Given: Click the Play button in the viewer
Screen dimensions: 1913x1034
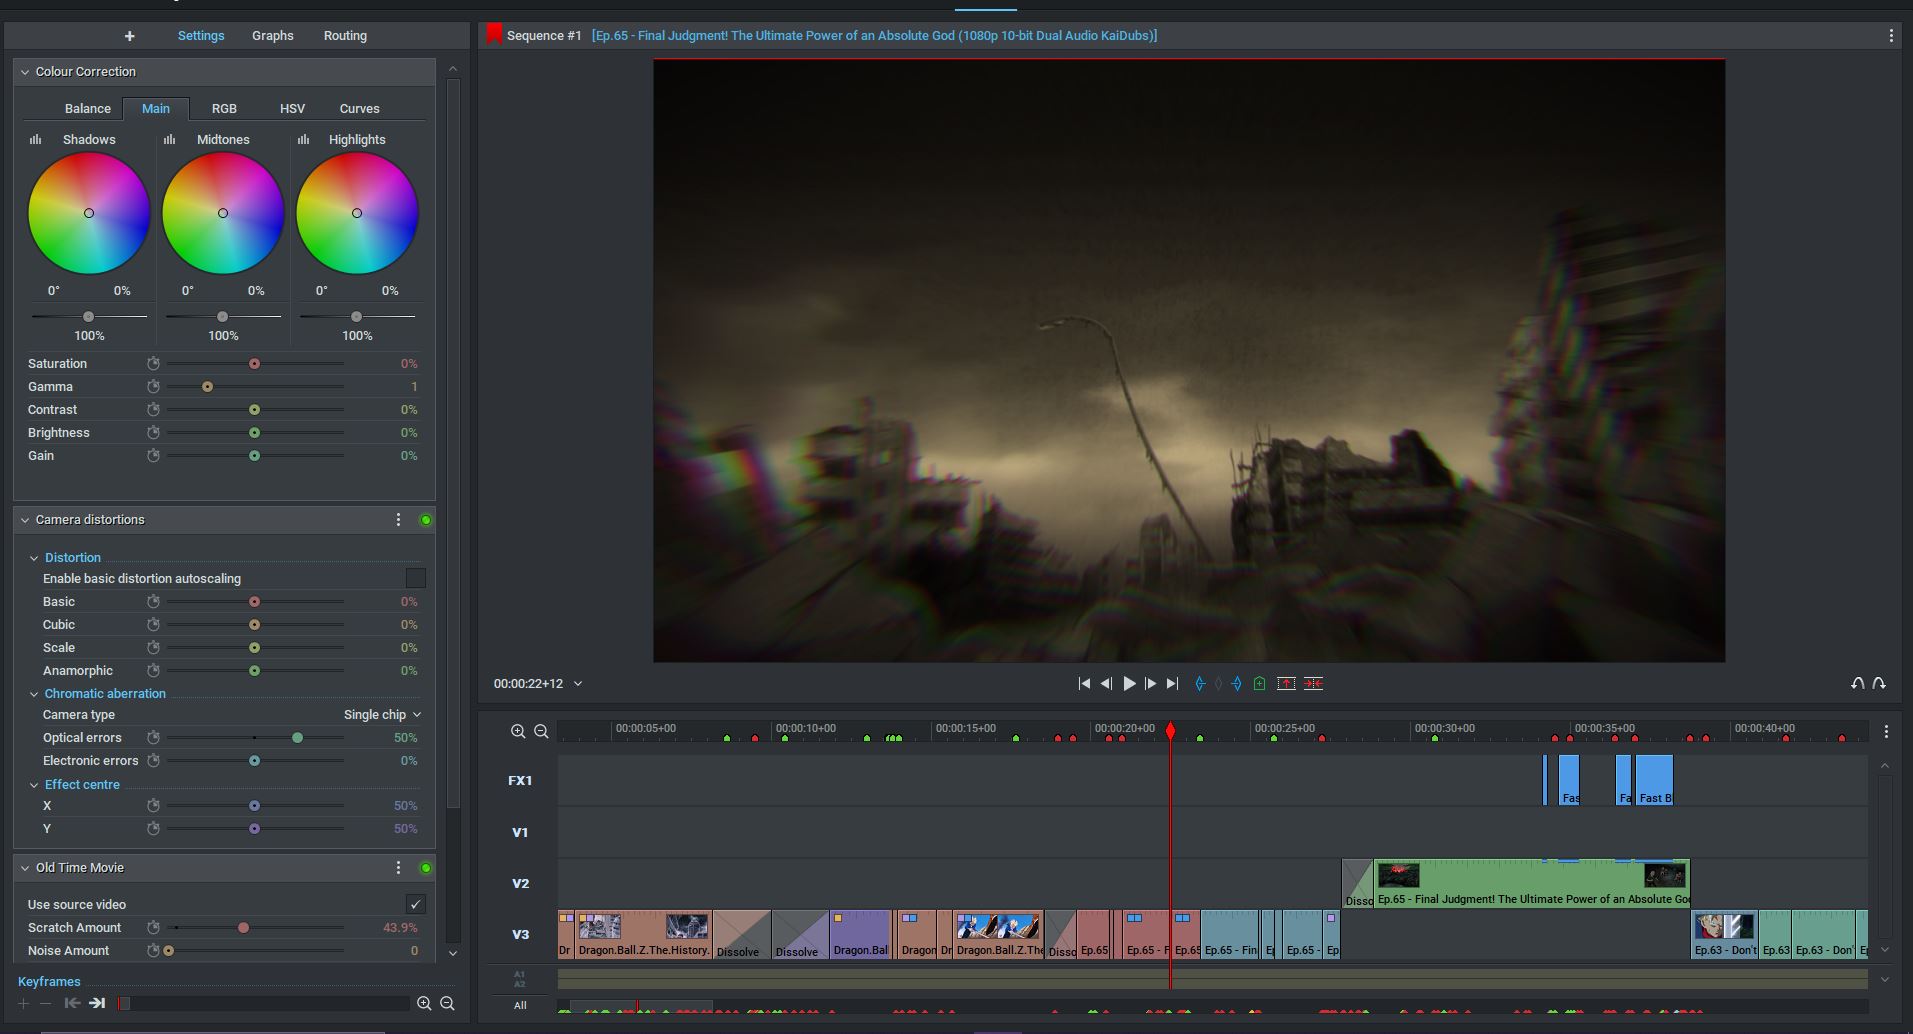Looking at the screenshot, I should [1129, 684].
